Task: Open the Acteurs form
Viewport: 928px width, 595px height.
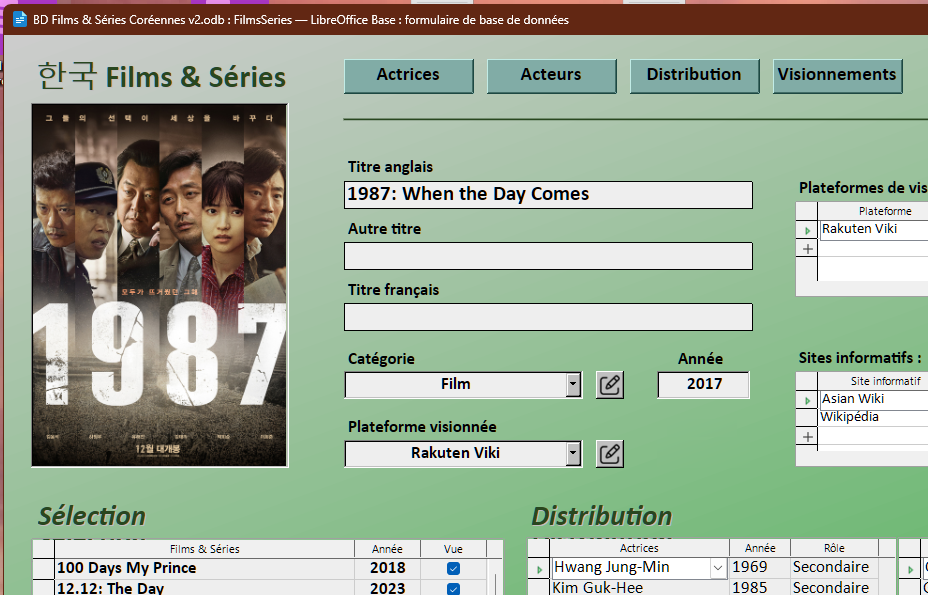Action: [551, 76]
